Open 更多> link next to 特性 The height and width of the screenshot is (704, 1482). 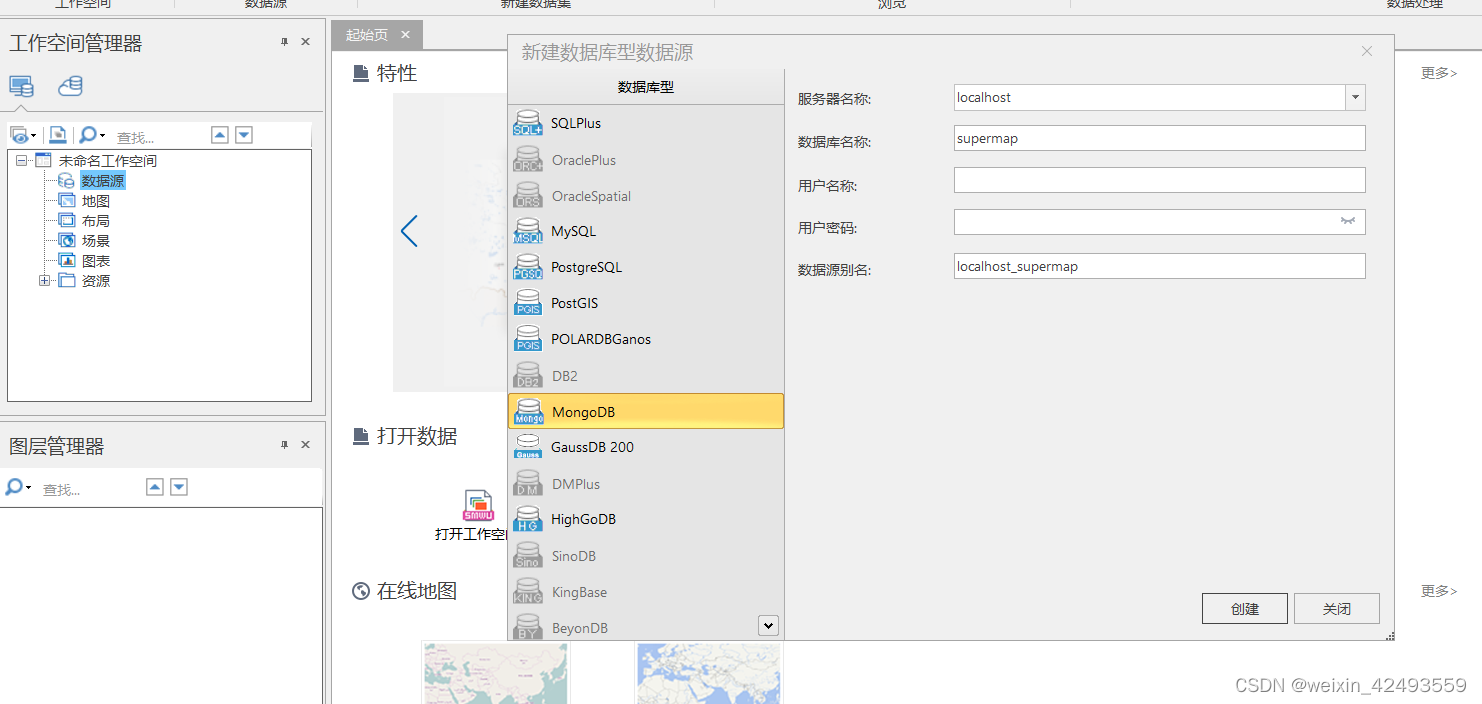1439,73
